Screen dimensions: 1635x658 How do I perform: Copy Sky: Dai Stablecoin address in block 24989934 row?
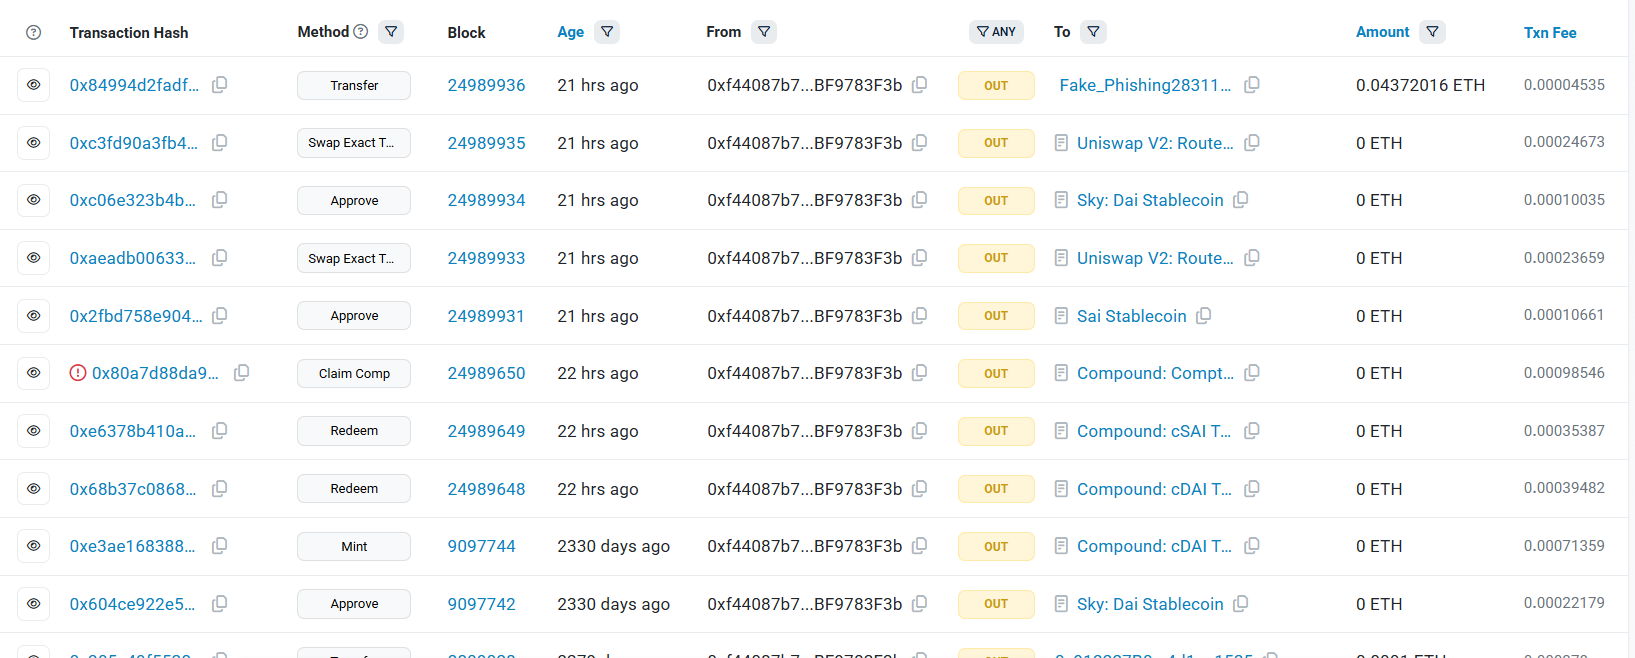coord(1241,200)
